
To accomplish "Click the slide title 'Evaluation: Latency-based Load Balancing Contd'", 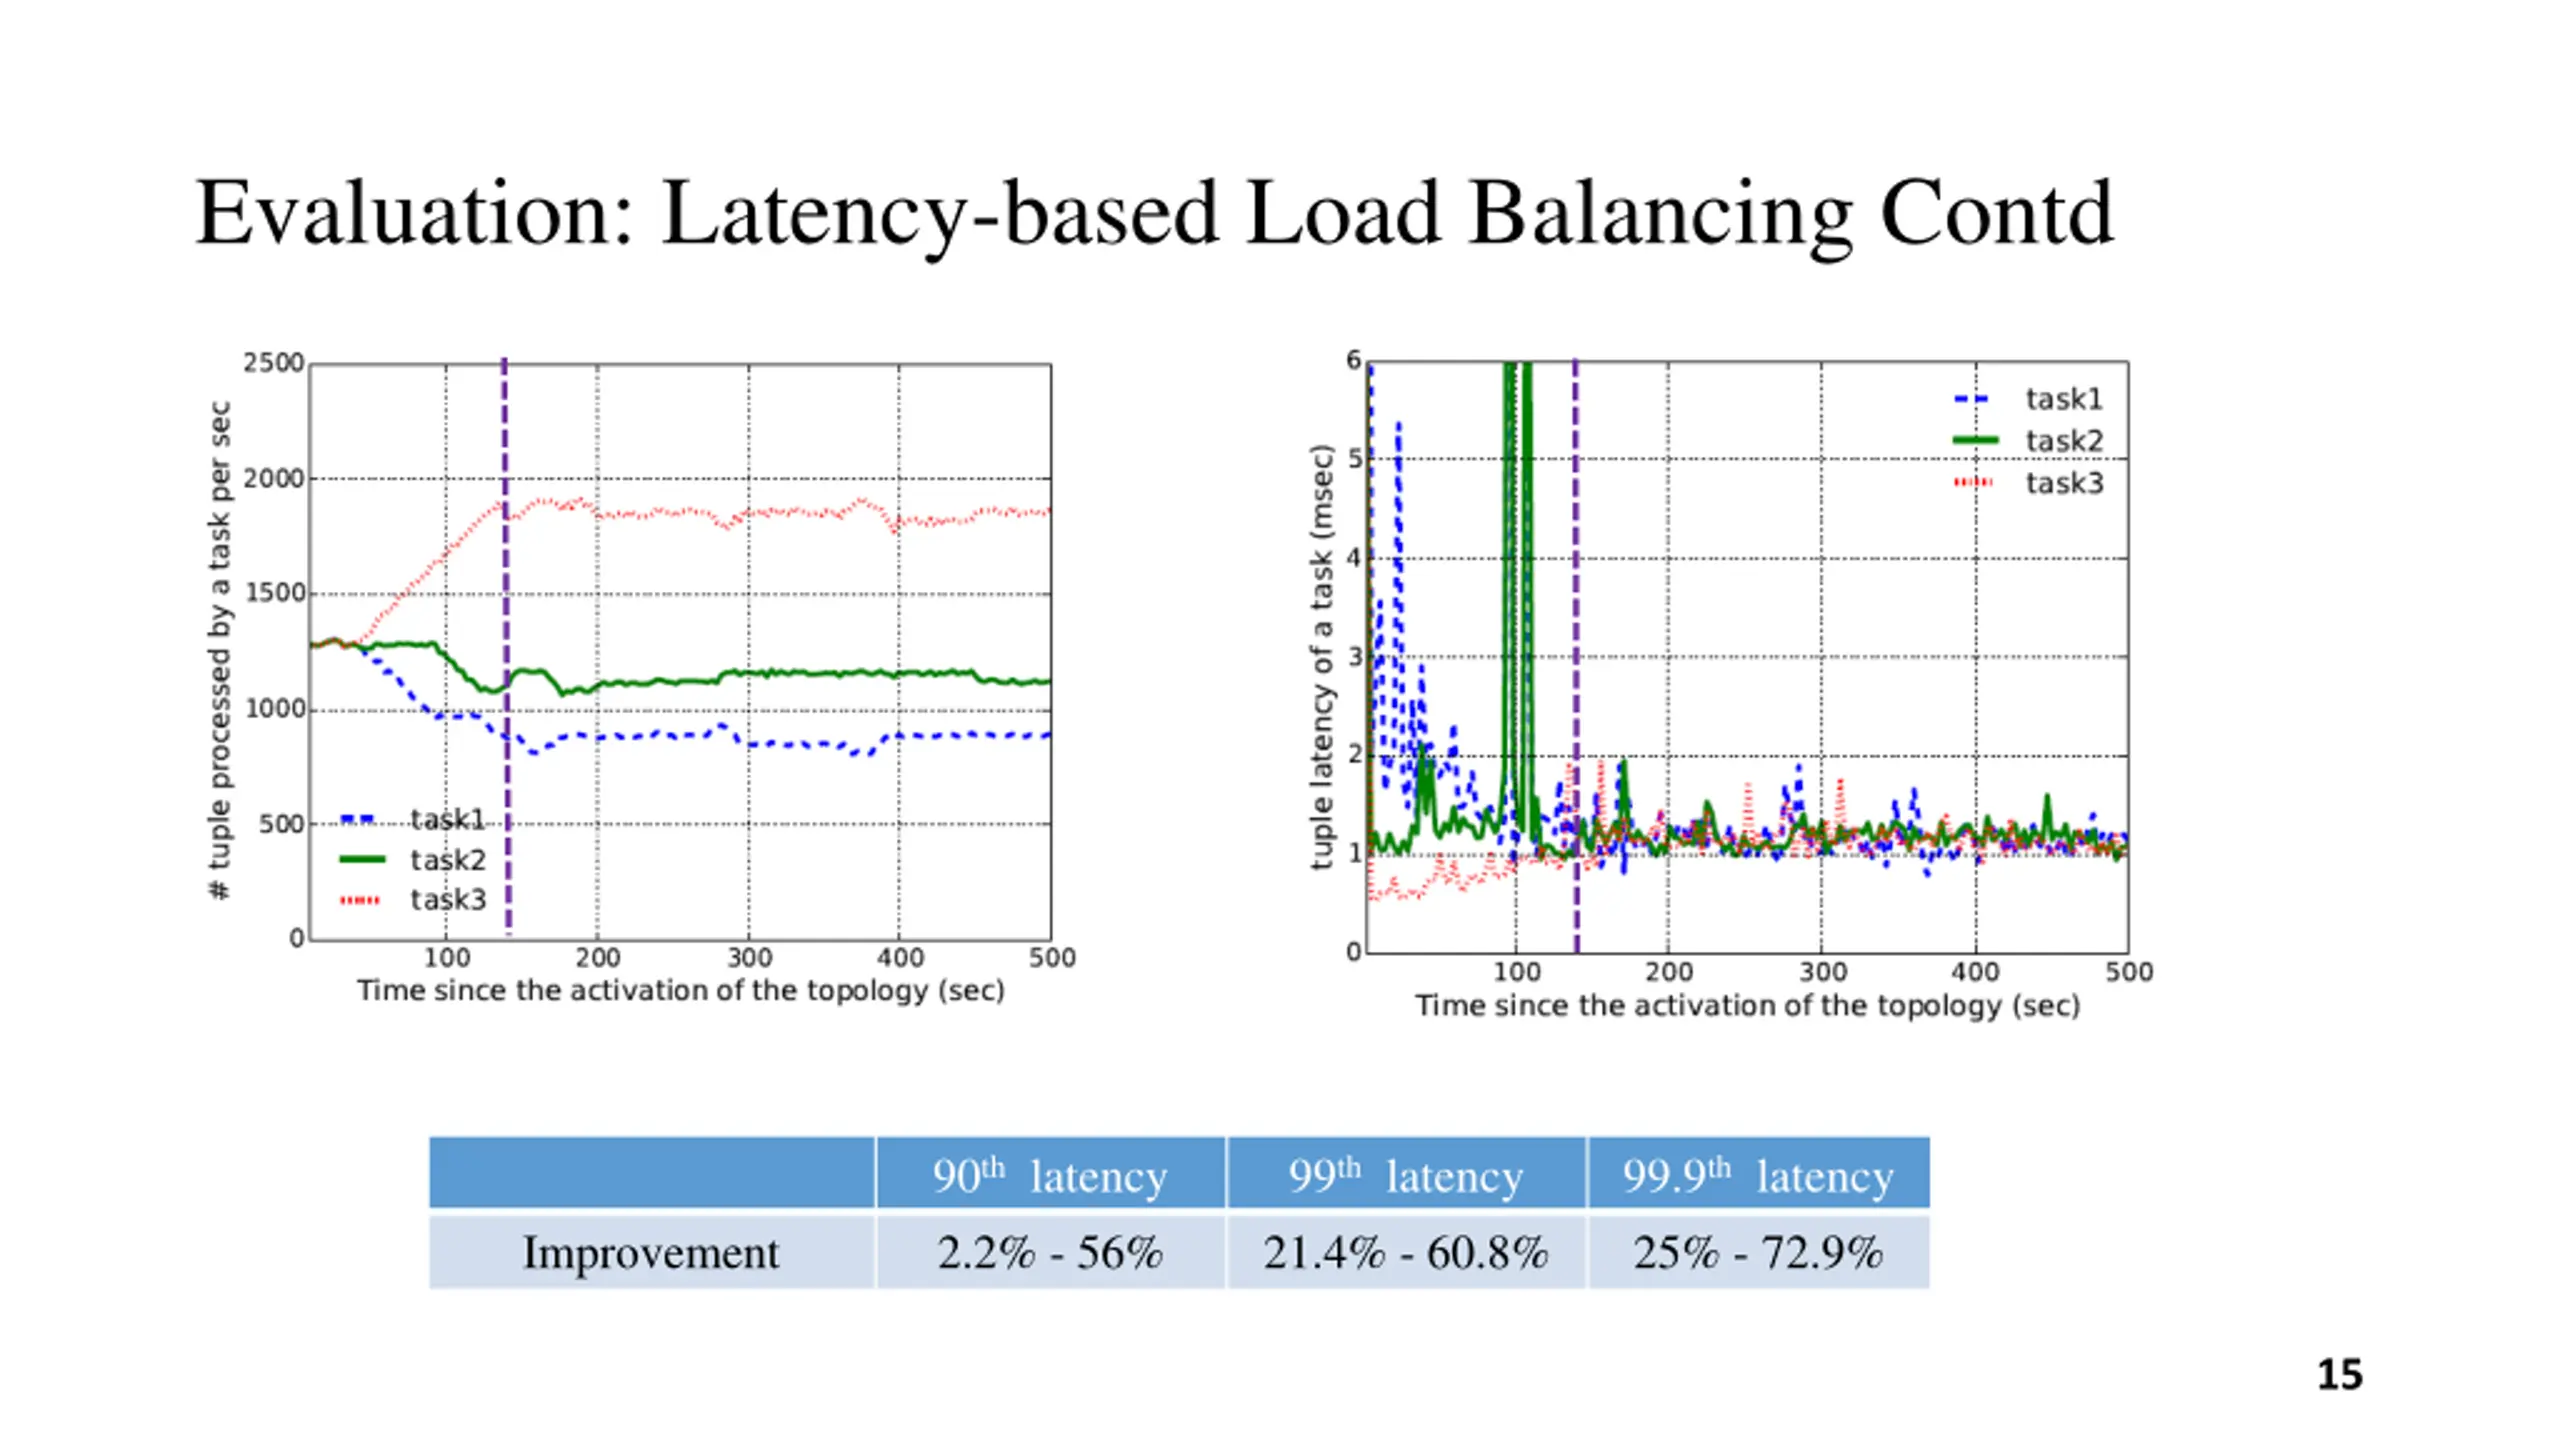I will click(1153, 213).
